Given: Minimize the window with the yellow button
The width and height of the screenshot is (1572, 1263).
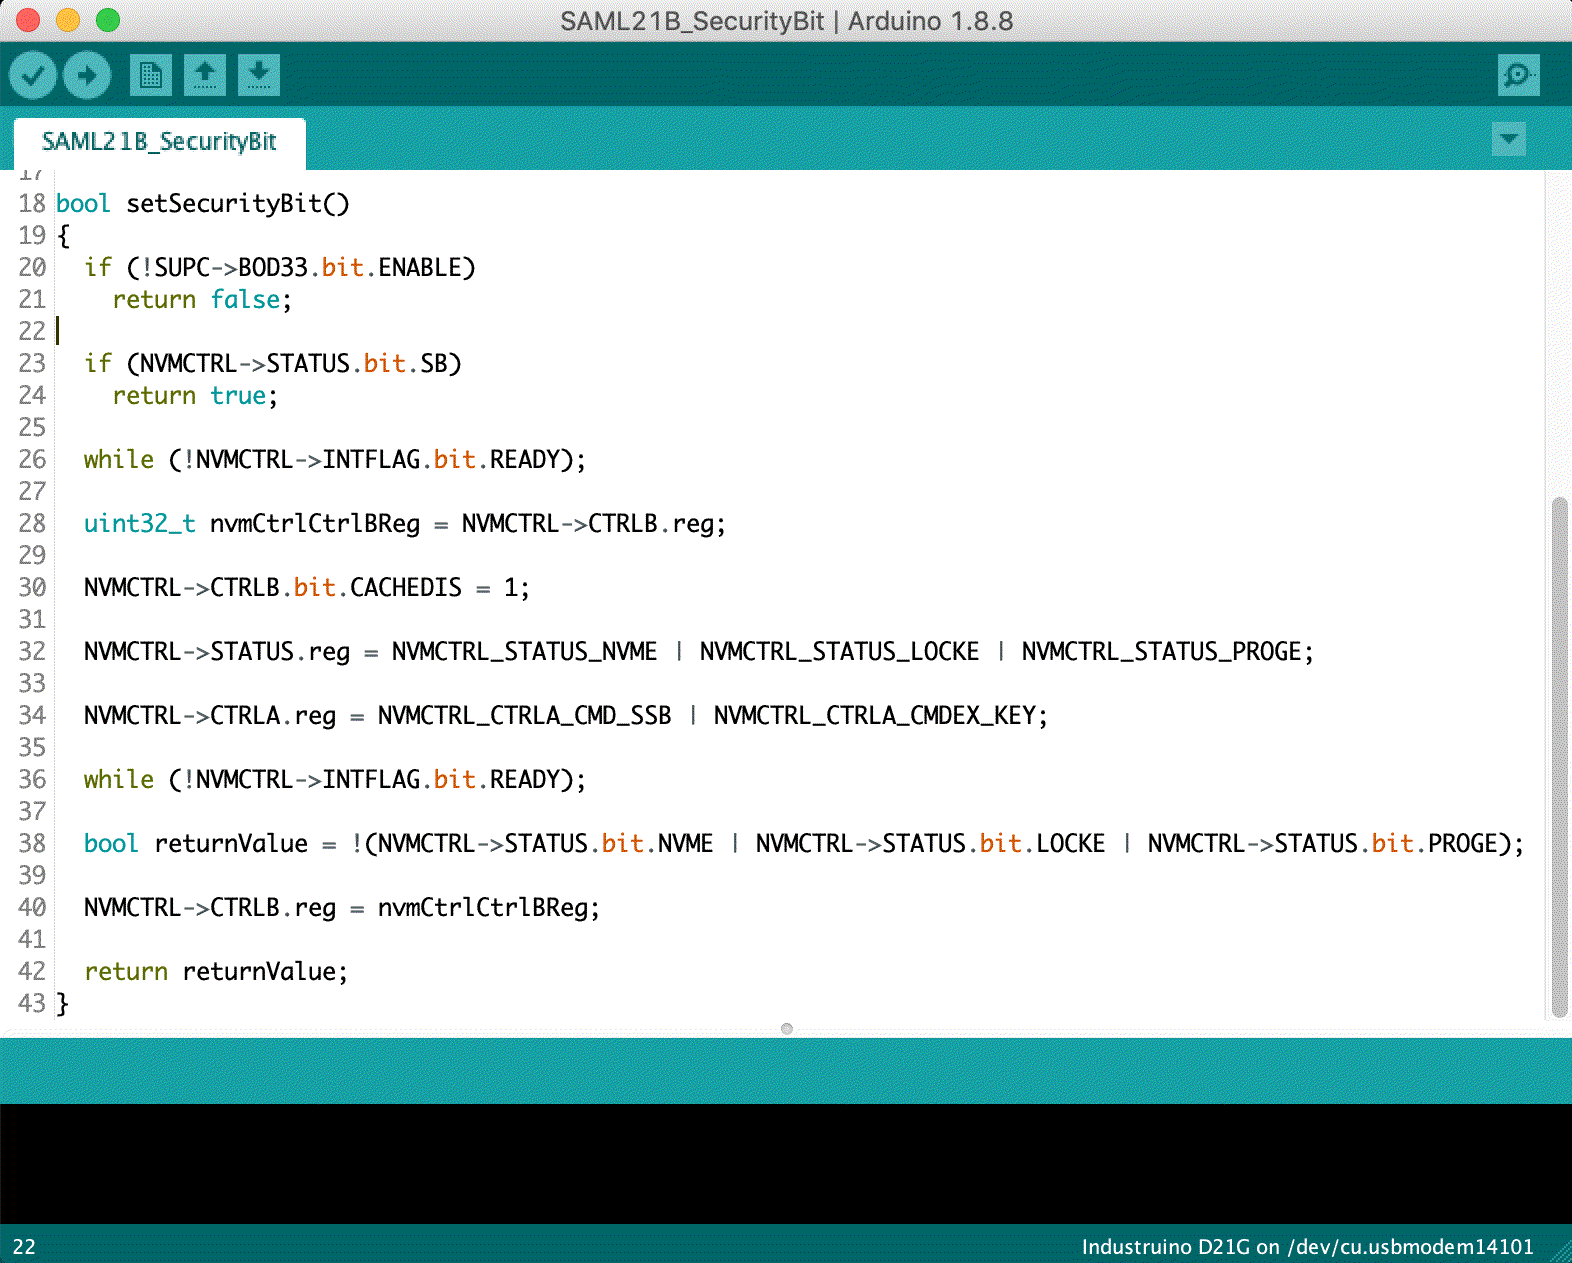Looking at the screenshot, I should (x=68, y=20).
